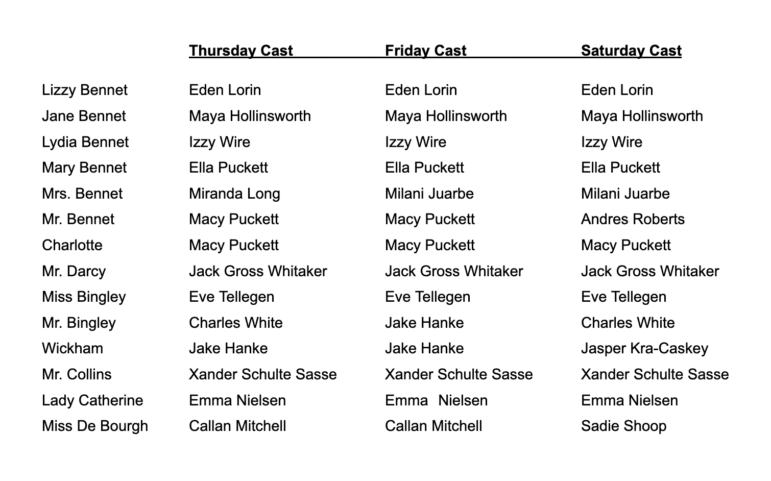Click Sadie Shoop in Saturday column
The width and height of the screenshot is (771, 481).
[623, 426]
